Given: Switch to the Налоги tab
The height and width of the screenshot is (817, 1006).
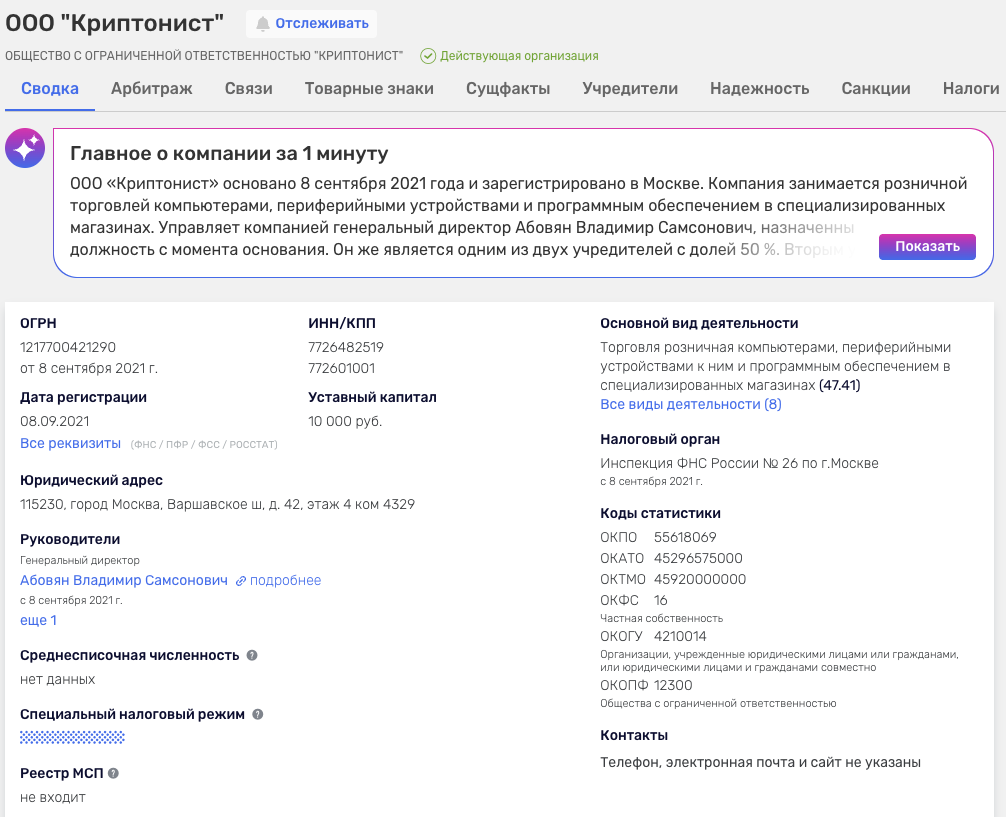Looking at the screenshot, I should pyautogui.click(x=971, y=89).
